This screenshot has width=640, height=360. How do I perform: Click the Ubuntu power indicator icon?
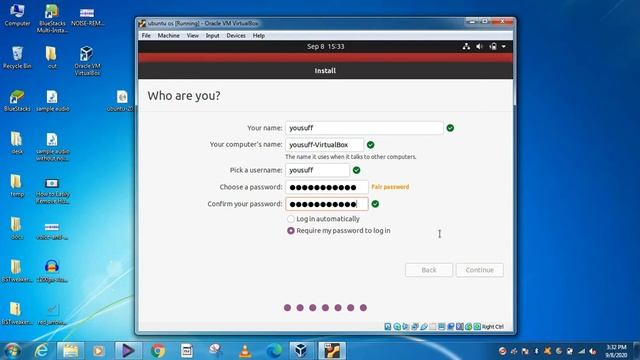click(493, 47)
